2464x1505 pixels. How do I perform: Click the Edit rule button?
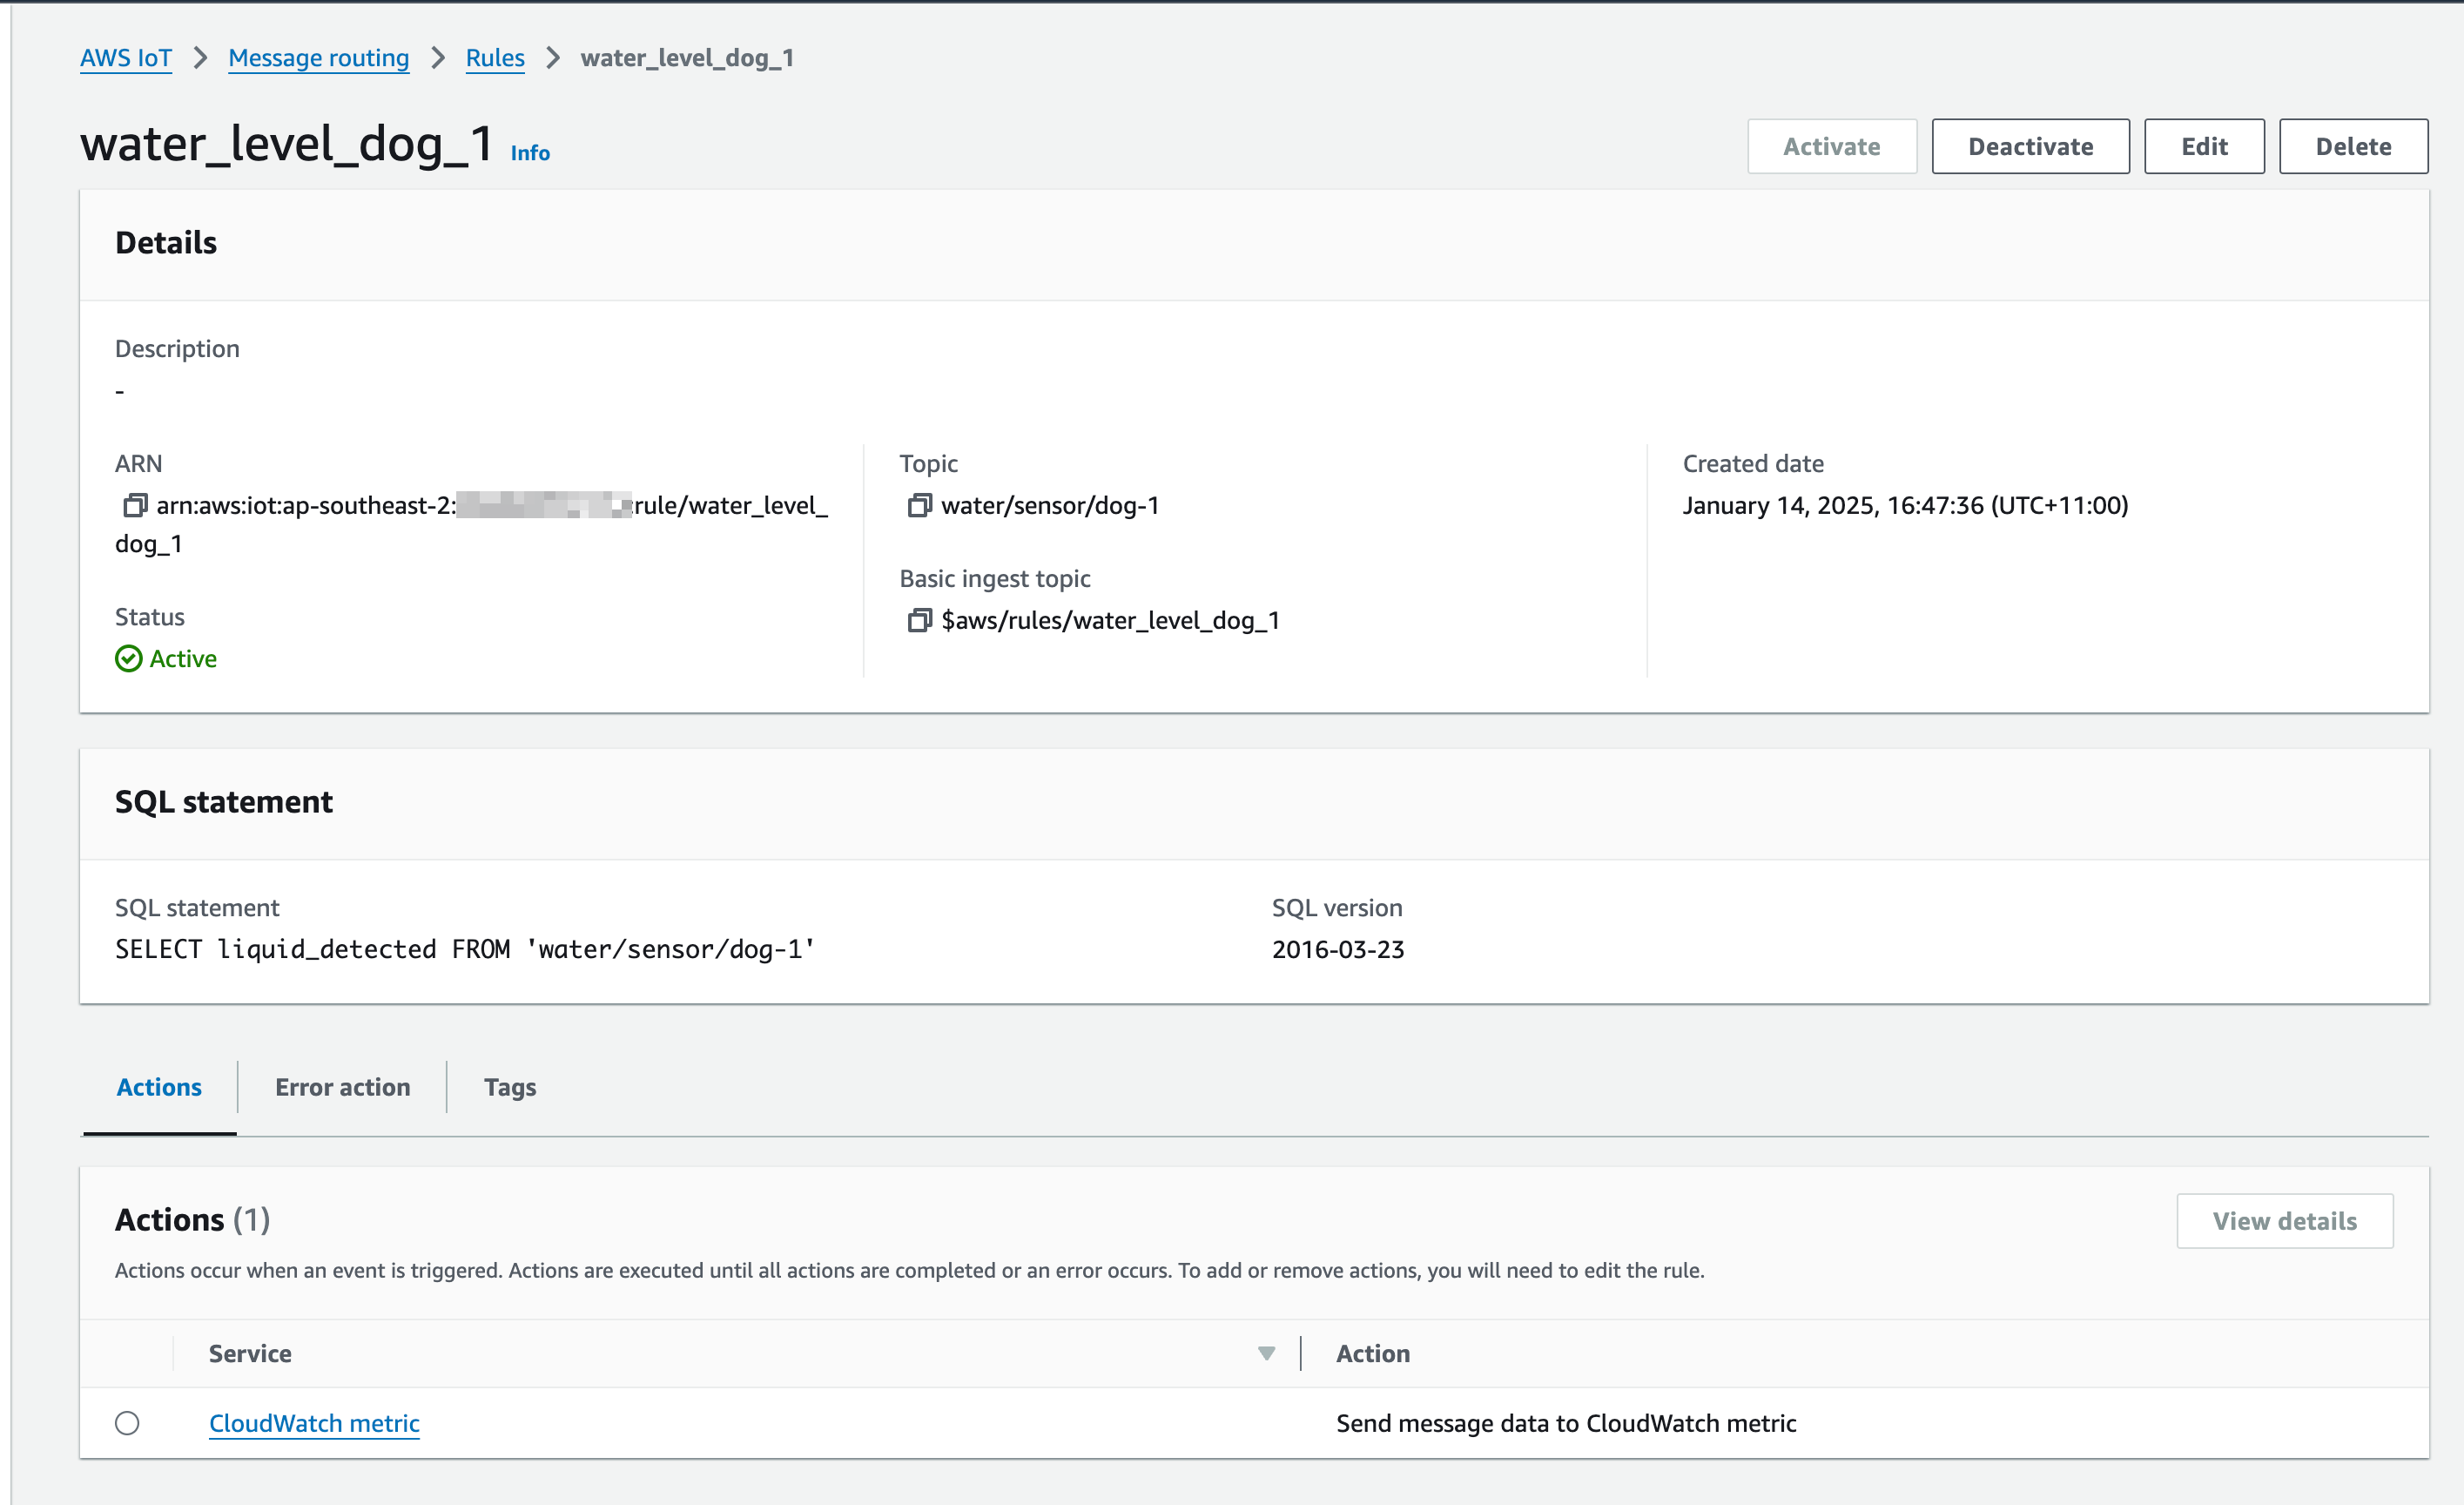click(2204, 146)
